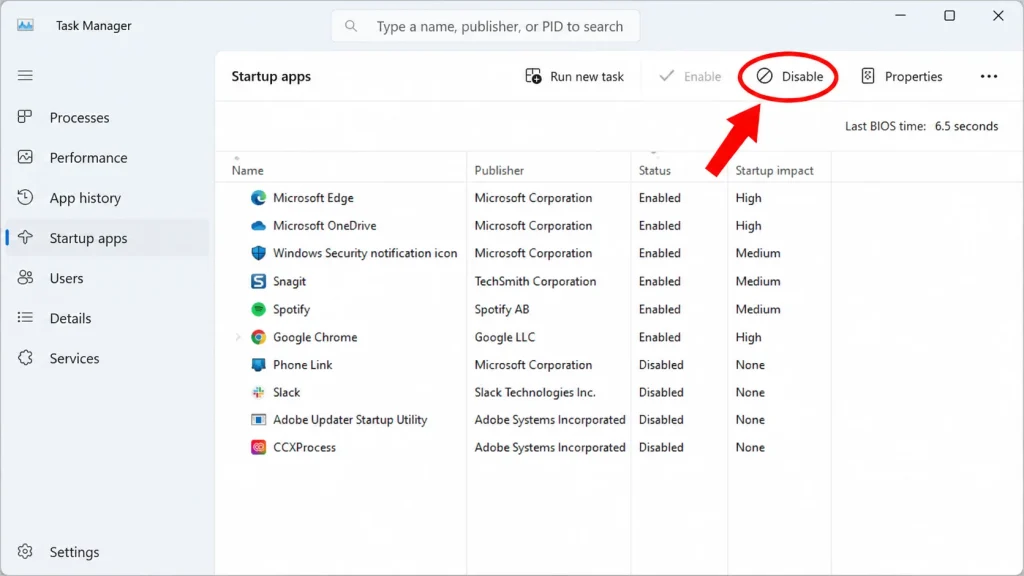Viewport: 1024px width, 576px height.
Task: Click the Disable button
Action: (790, 76)
